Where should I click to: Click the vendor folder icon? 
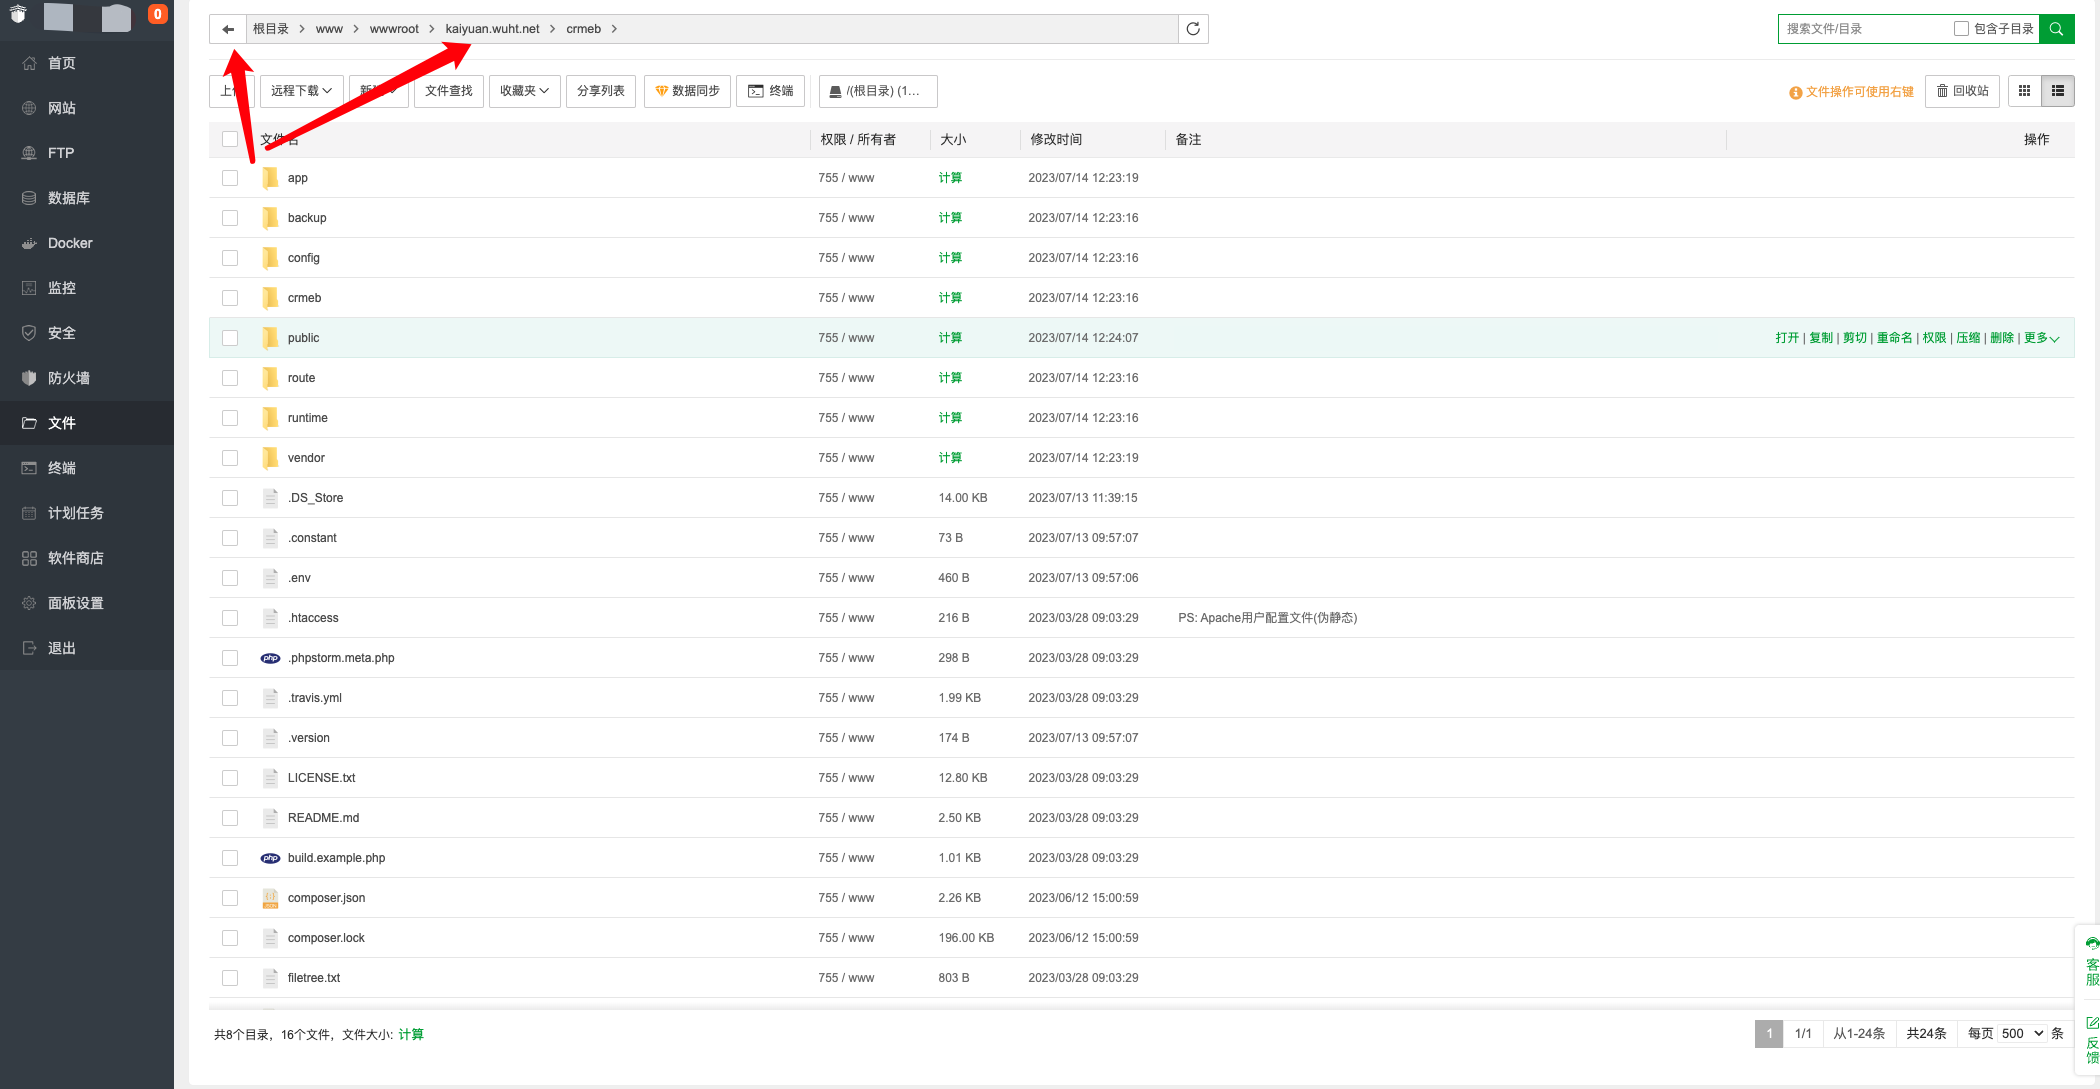point(270,458)
